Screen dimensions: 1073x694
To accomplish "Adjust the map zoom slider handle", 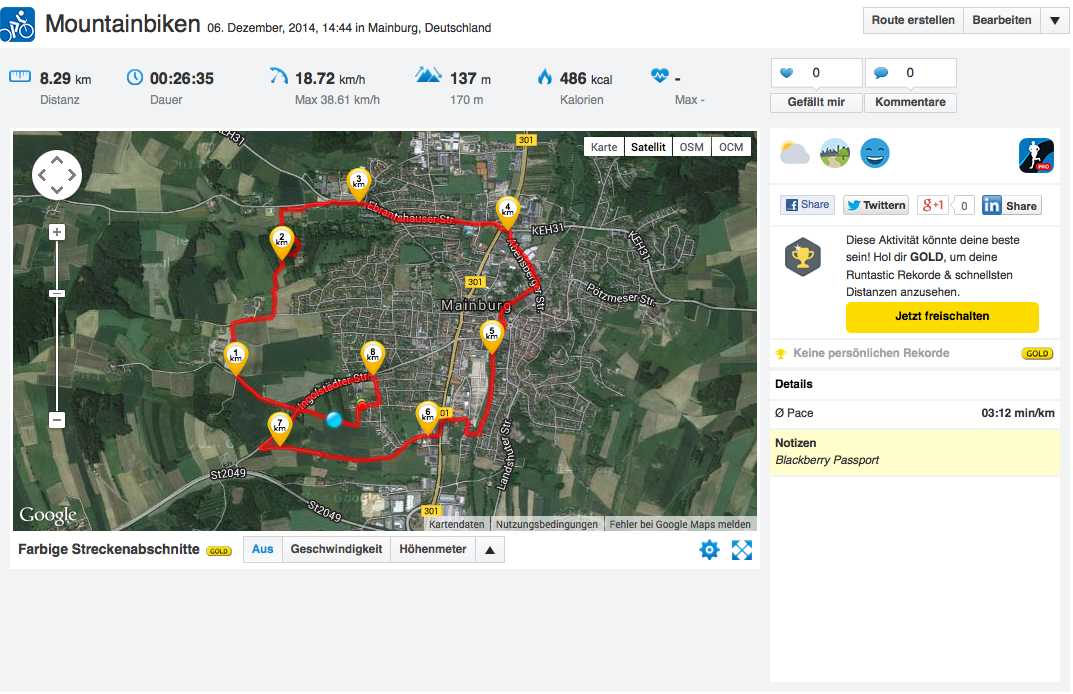I will click(57, 294).
